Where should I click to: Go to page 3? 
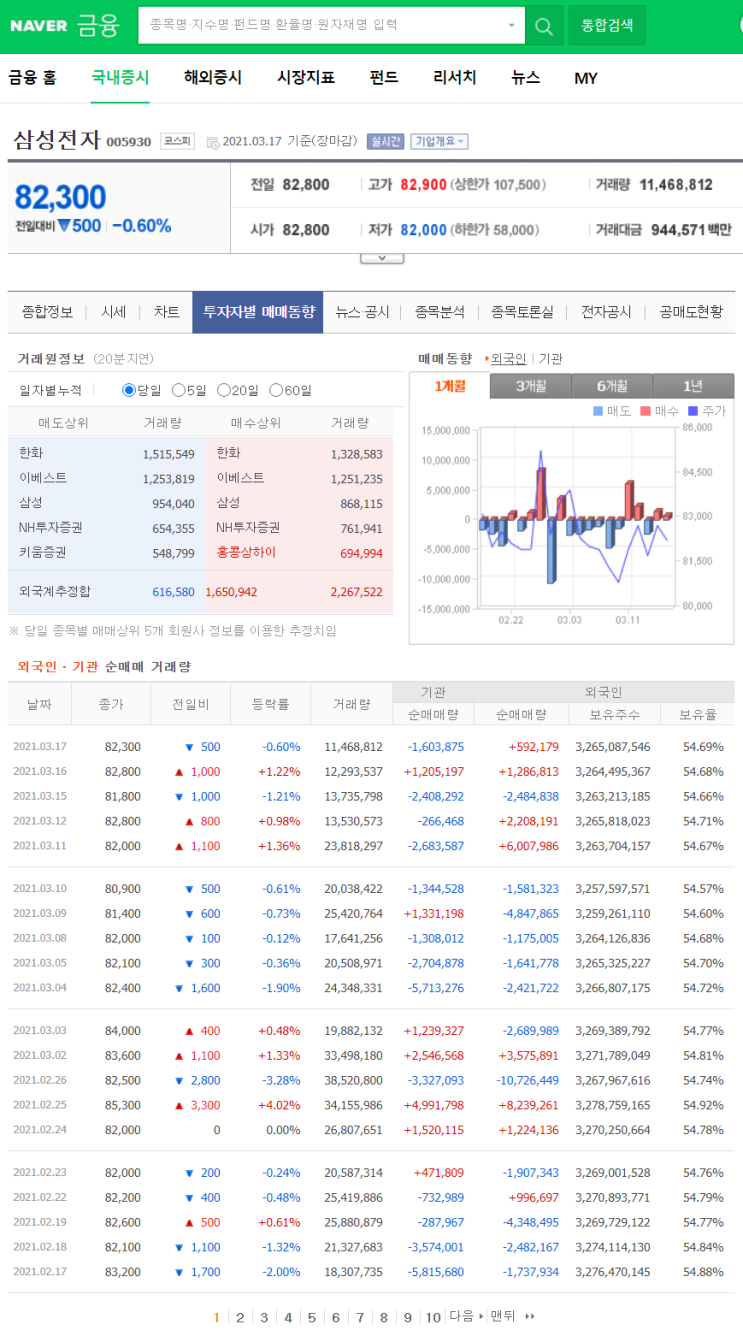tap(264, 1317)
